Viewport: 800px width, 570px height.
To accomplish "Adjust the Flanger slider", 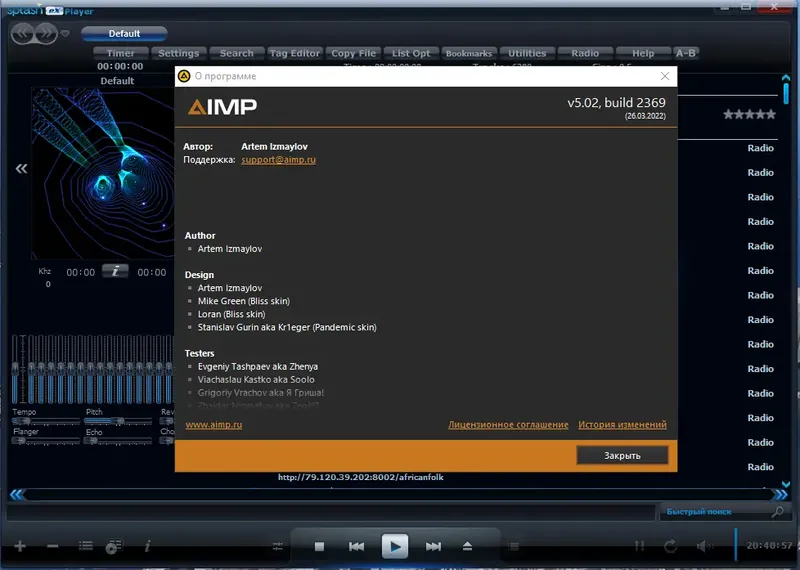I will (x=46, y=441).
